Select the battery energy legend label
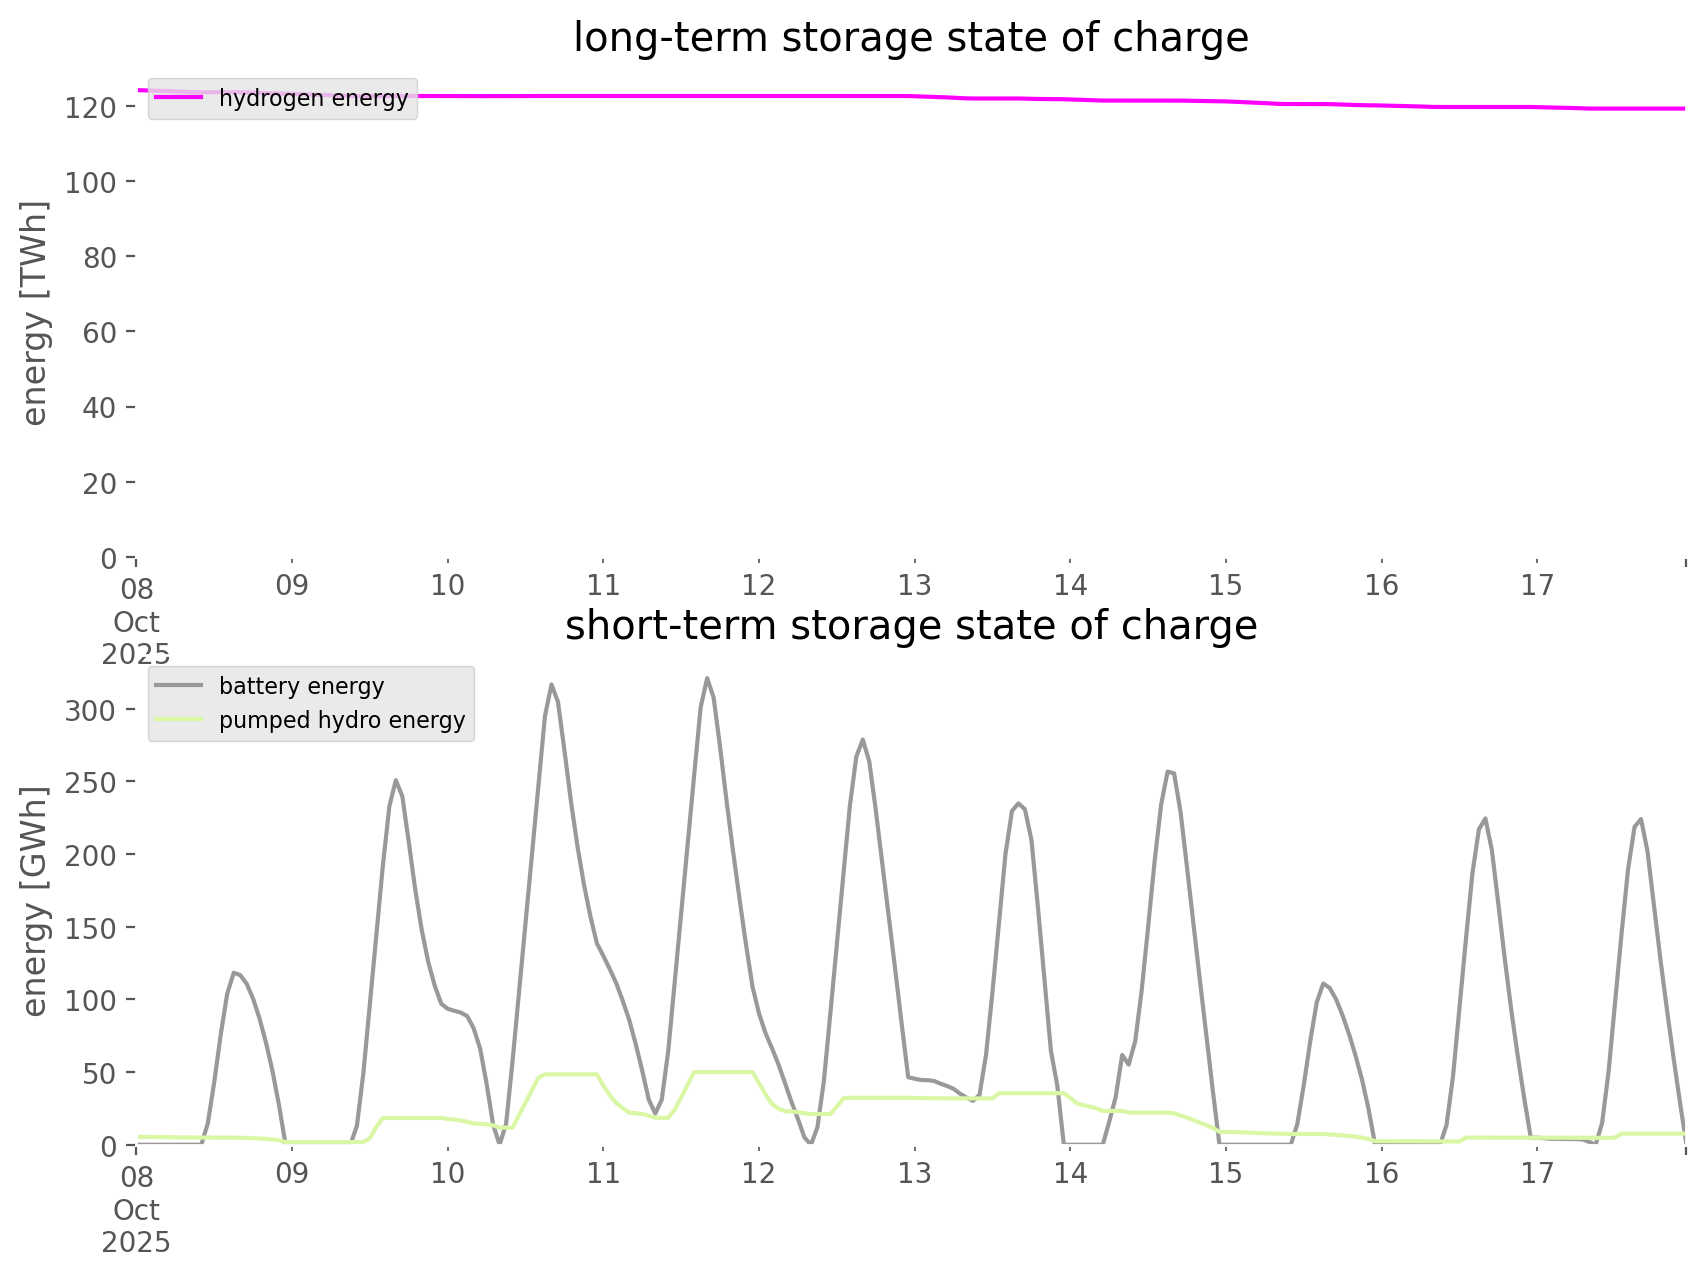 click(301, 687)
